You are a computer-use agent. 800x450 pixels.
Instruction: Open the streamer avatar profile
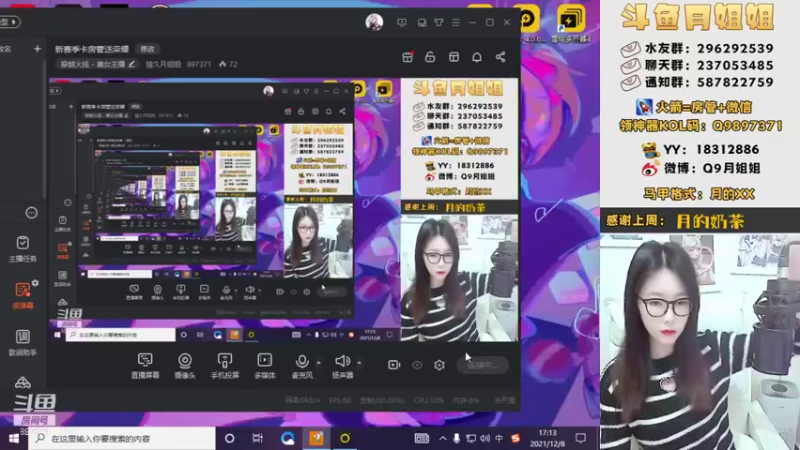coord(374,22)
